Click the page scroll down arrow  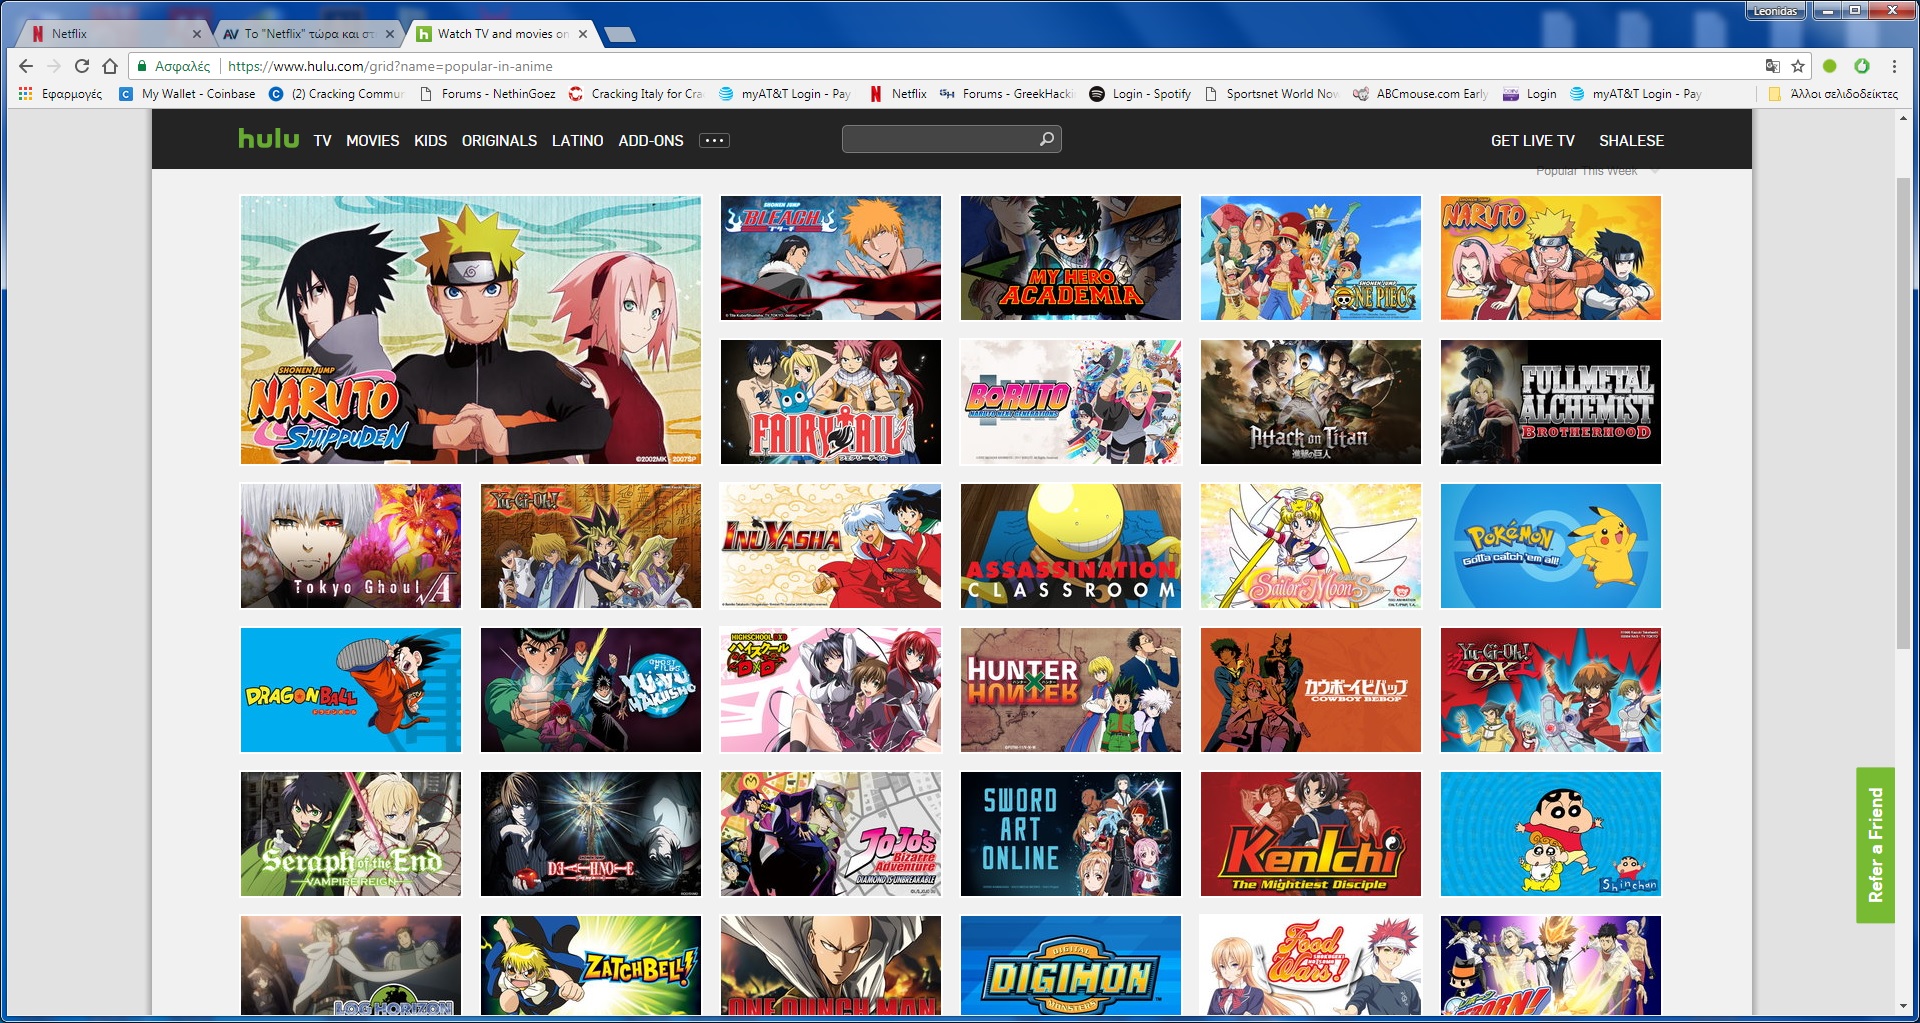coord(1903,1007)
